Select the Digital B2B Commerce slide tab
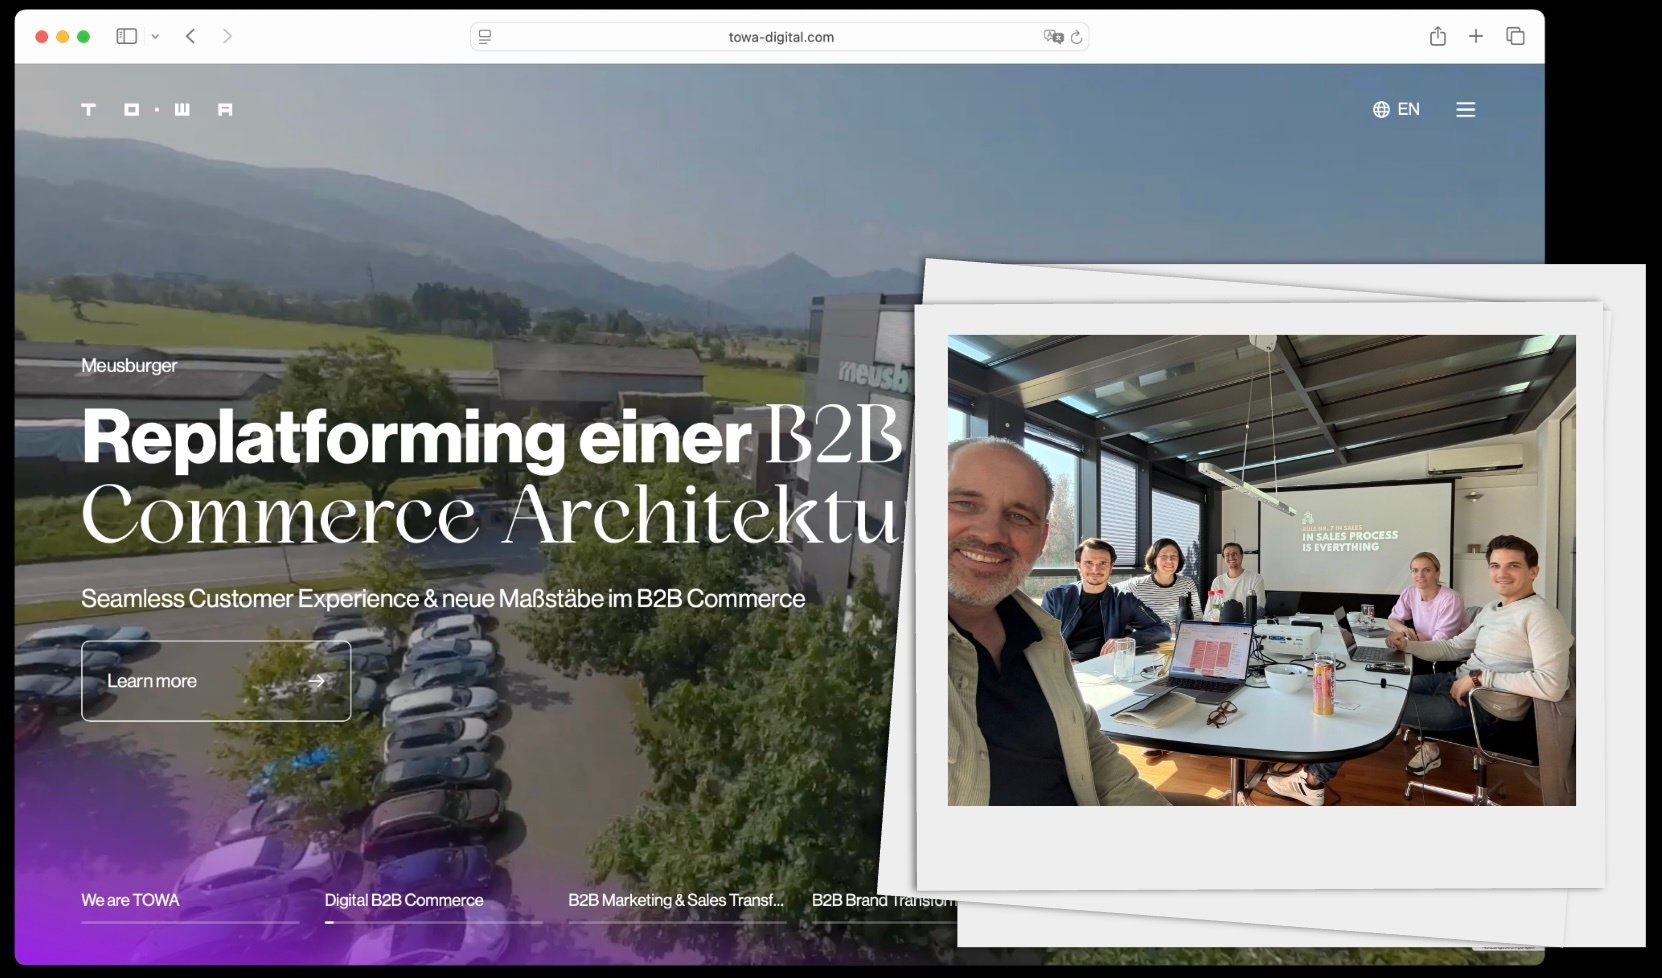The image size is (1662, 978). point(404,900)
